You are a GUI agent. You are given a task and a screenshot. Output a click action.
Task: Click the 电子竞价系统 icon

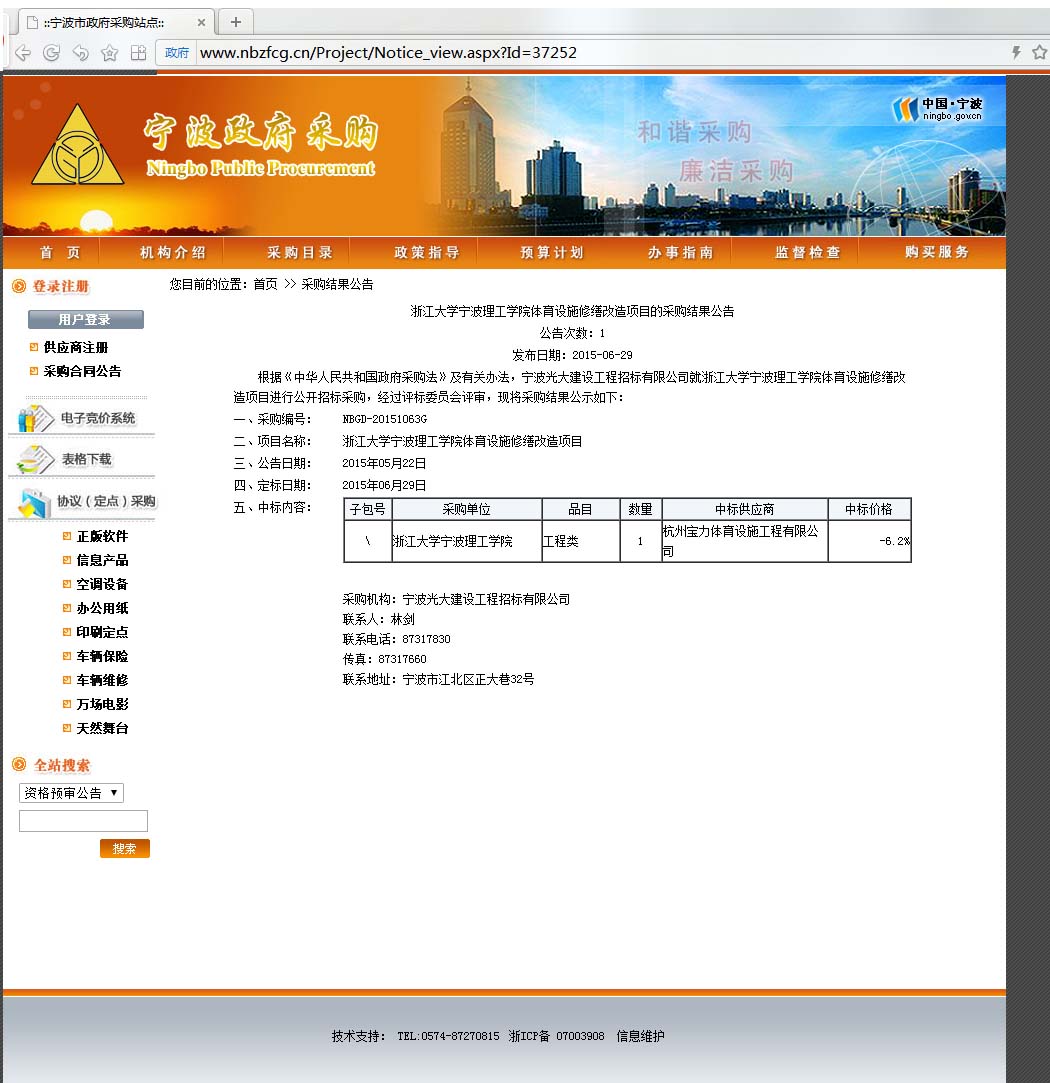pyautogui.click(x=36, y=418)
